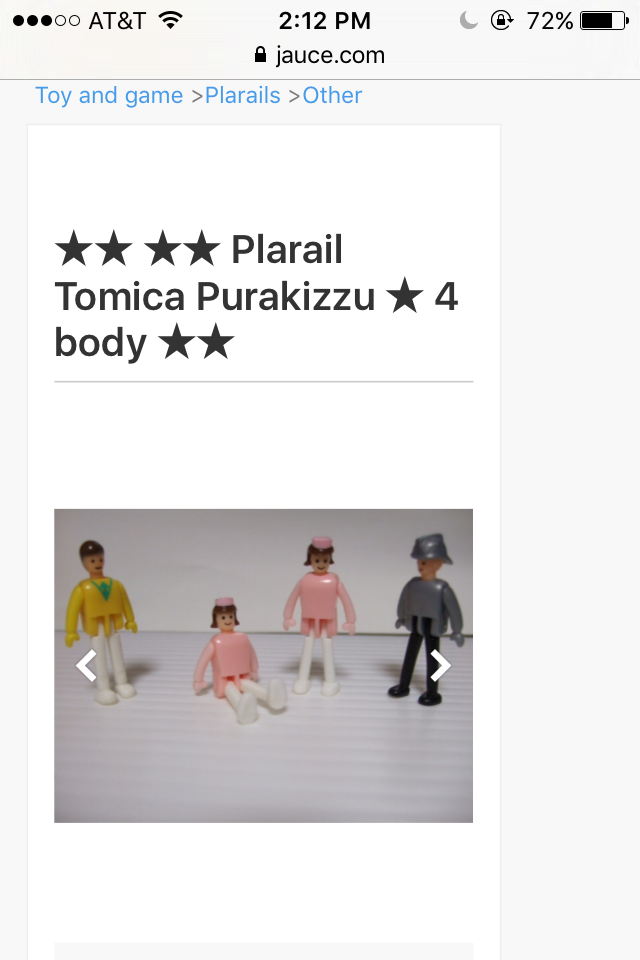Tap the jauce.com address bar
This screenshot has height=960, width=640.
point(320,55)
